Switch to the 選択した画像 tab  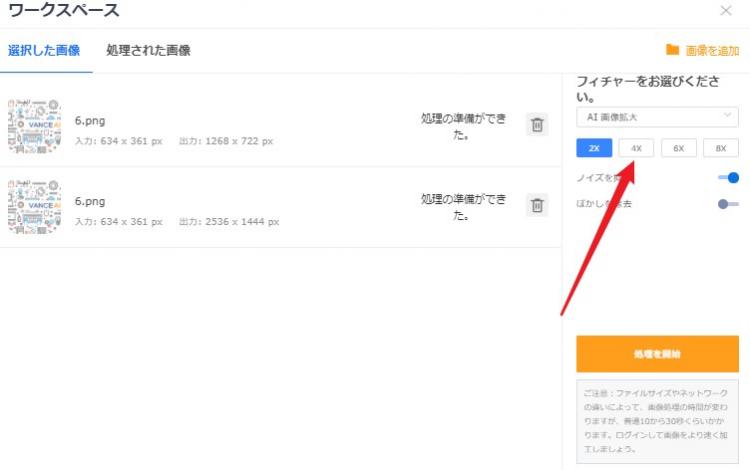(x=44, y=50)
